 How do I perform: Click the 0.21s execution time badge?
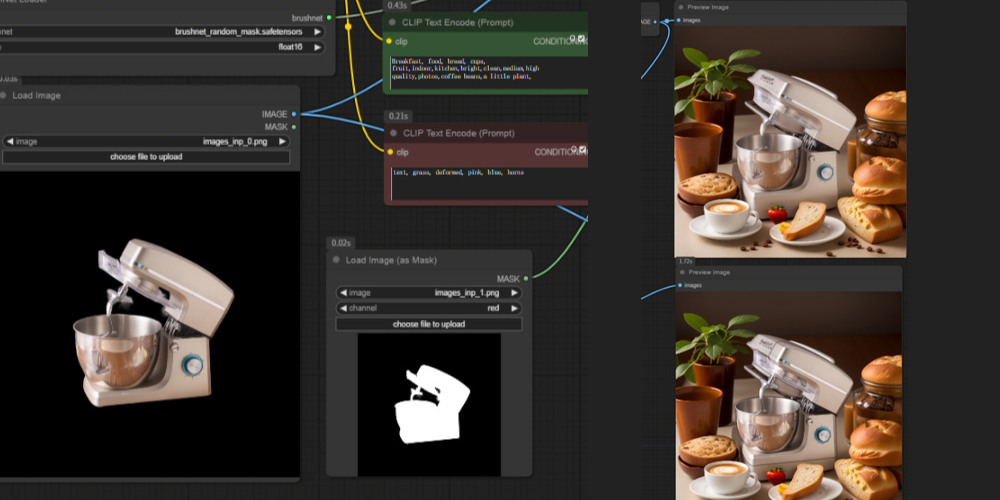tap(398, 116)
